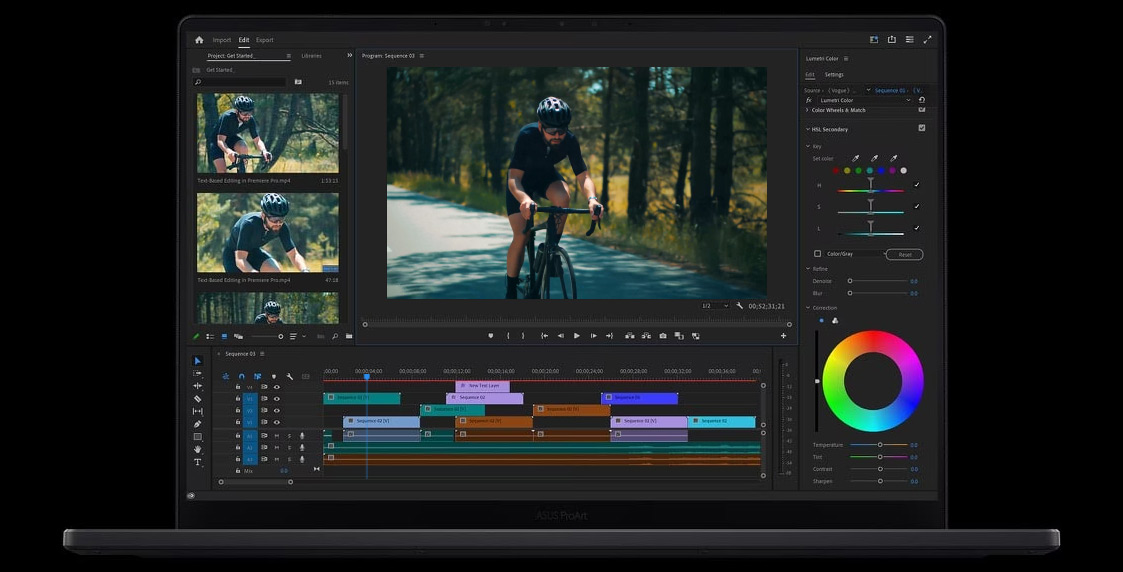Open the Color/Gray dropdown

[855, 254]
